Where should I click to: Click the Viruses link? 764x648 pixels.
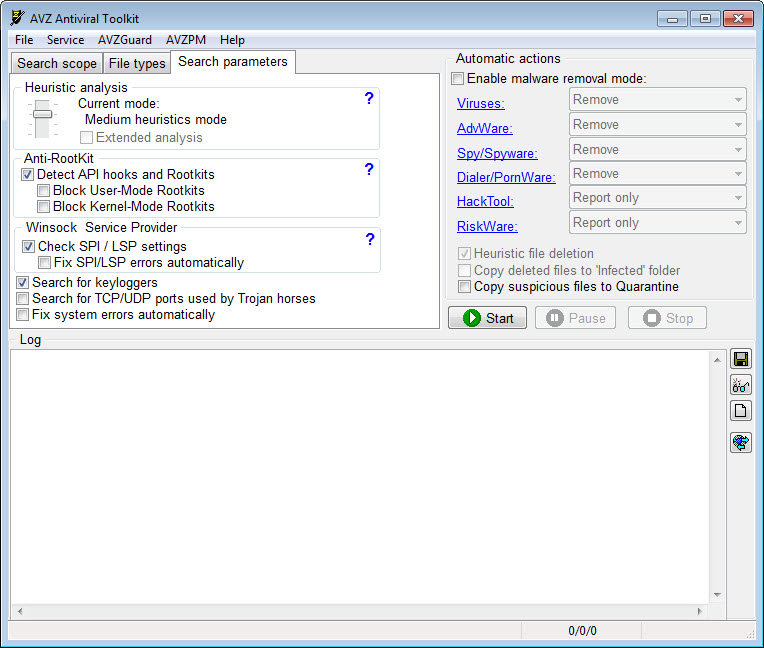click(x=480, y=104)
